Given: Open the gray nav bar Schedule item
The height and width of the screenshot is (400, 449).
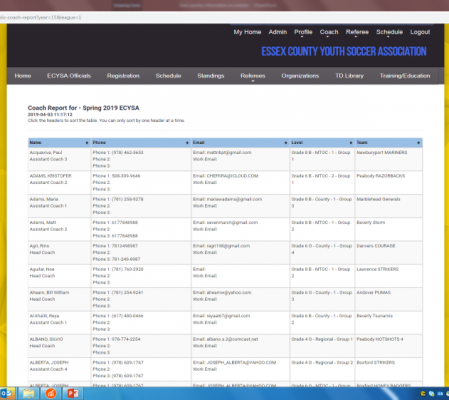Looking at the screenshot, I should (x=168, y=76).
